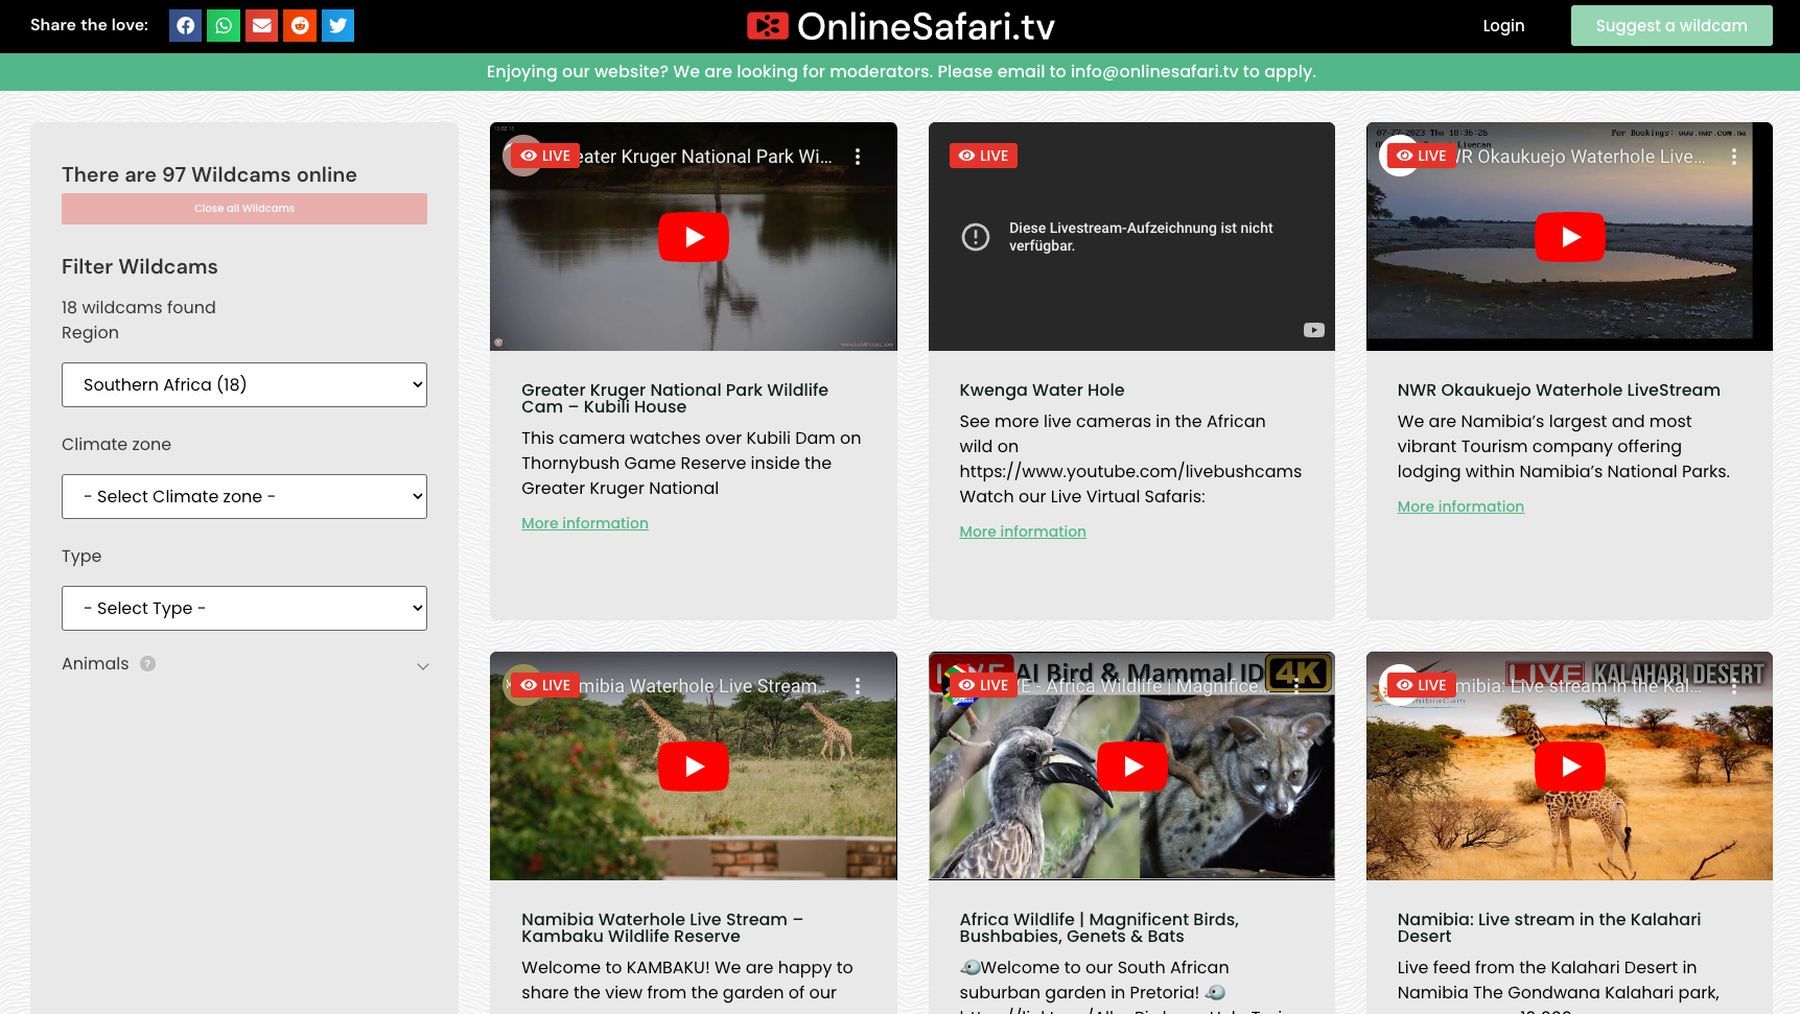The width and height of the screenshot is (1800, 1014).
Task: Open the Region dropdown Southern Africa (18)
Action: coord(244,385)
